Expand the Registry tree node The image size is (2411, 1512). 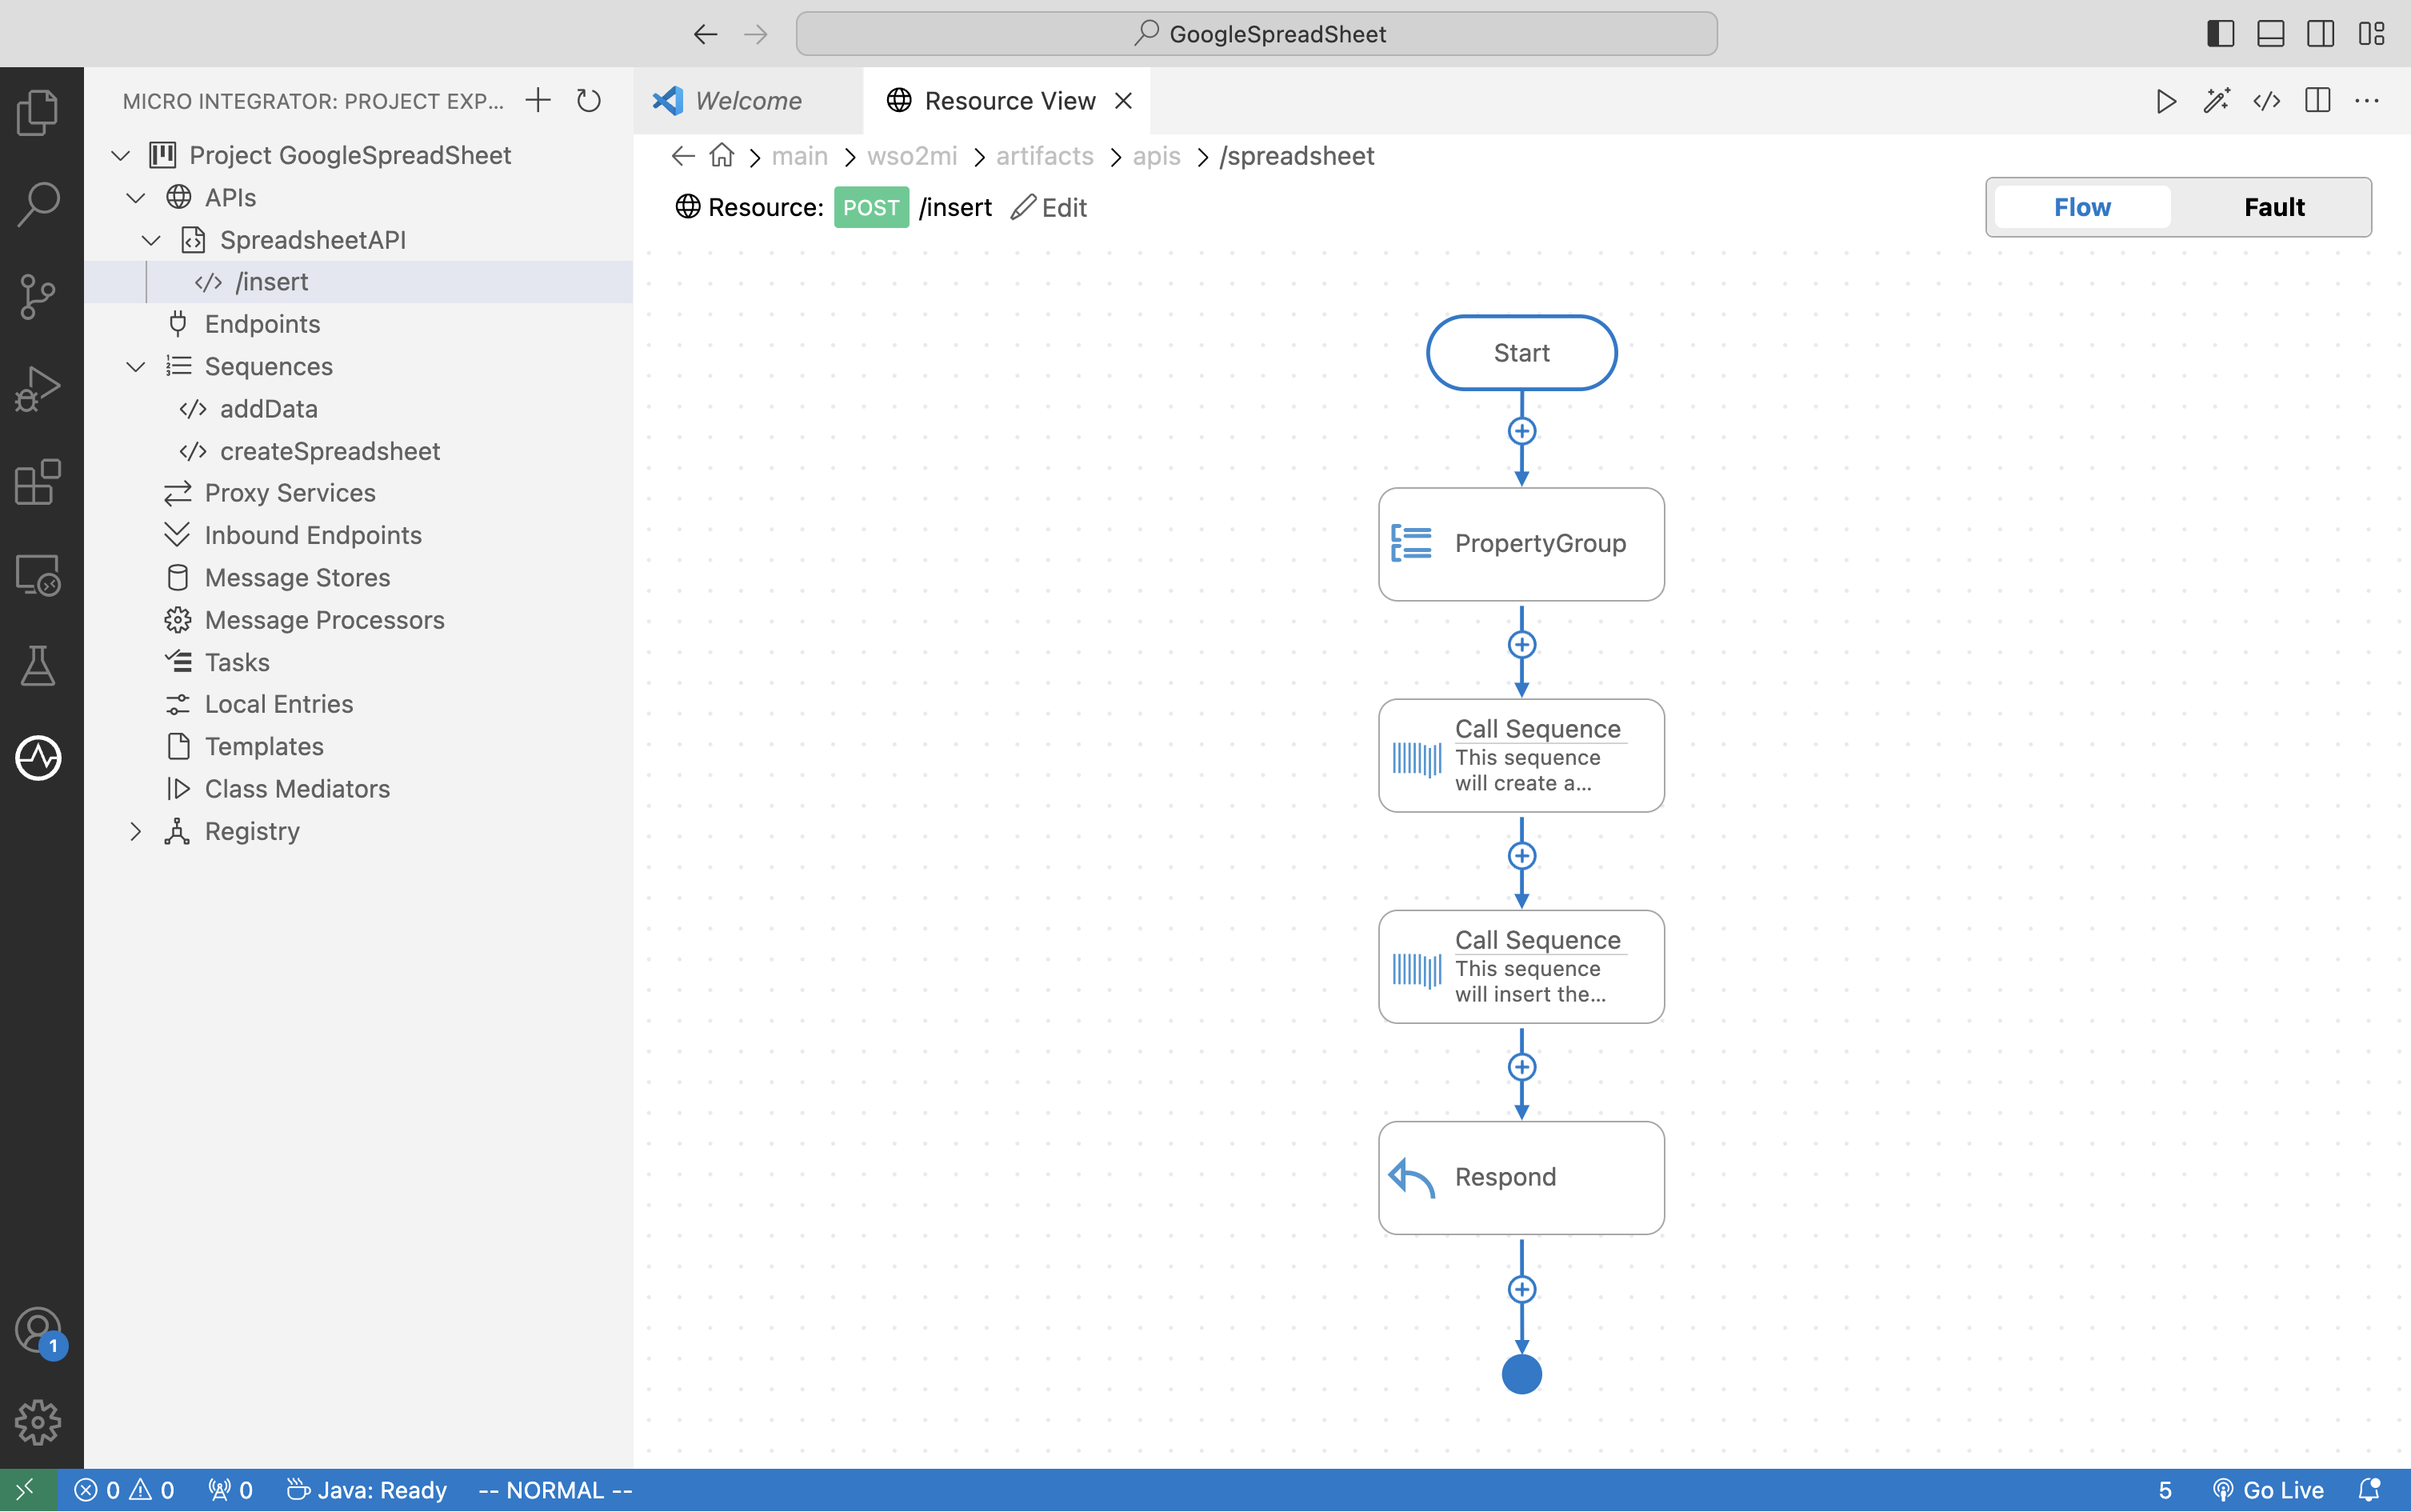point(136,831)
